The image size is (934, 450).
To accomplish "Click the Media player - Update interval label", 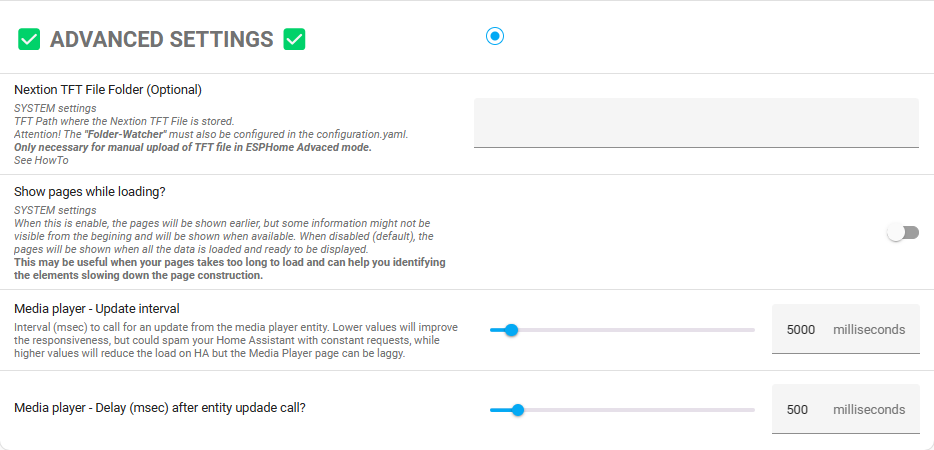I will [x=96, y=308].
